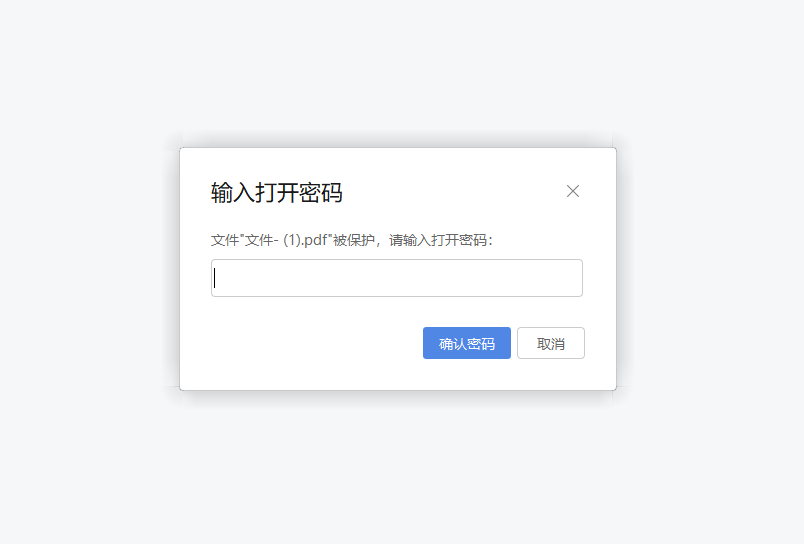
Task: Select the 取消 option to abort opening
Action: click(x=551, y=343)
